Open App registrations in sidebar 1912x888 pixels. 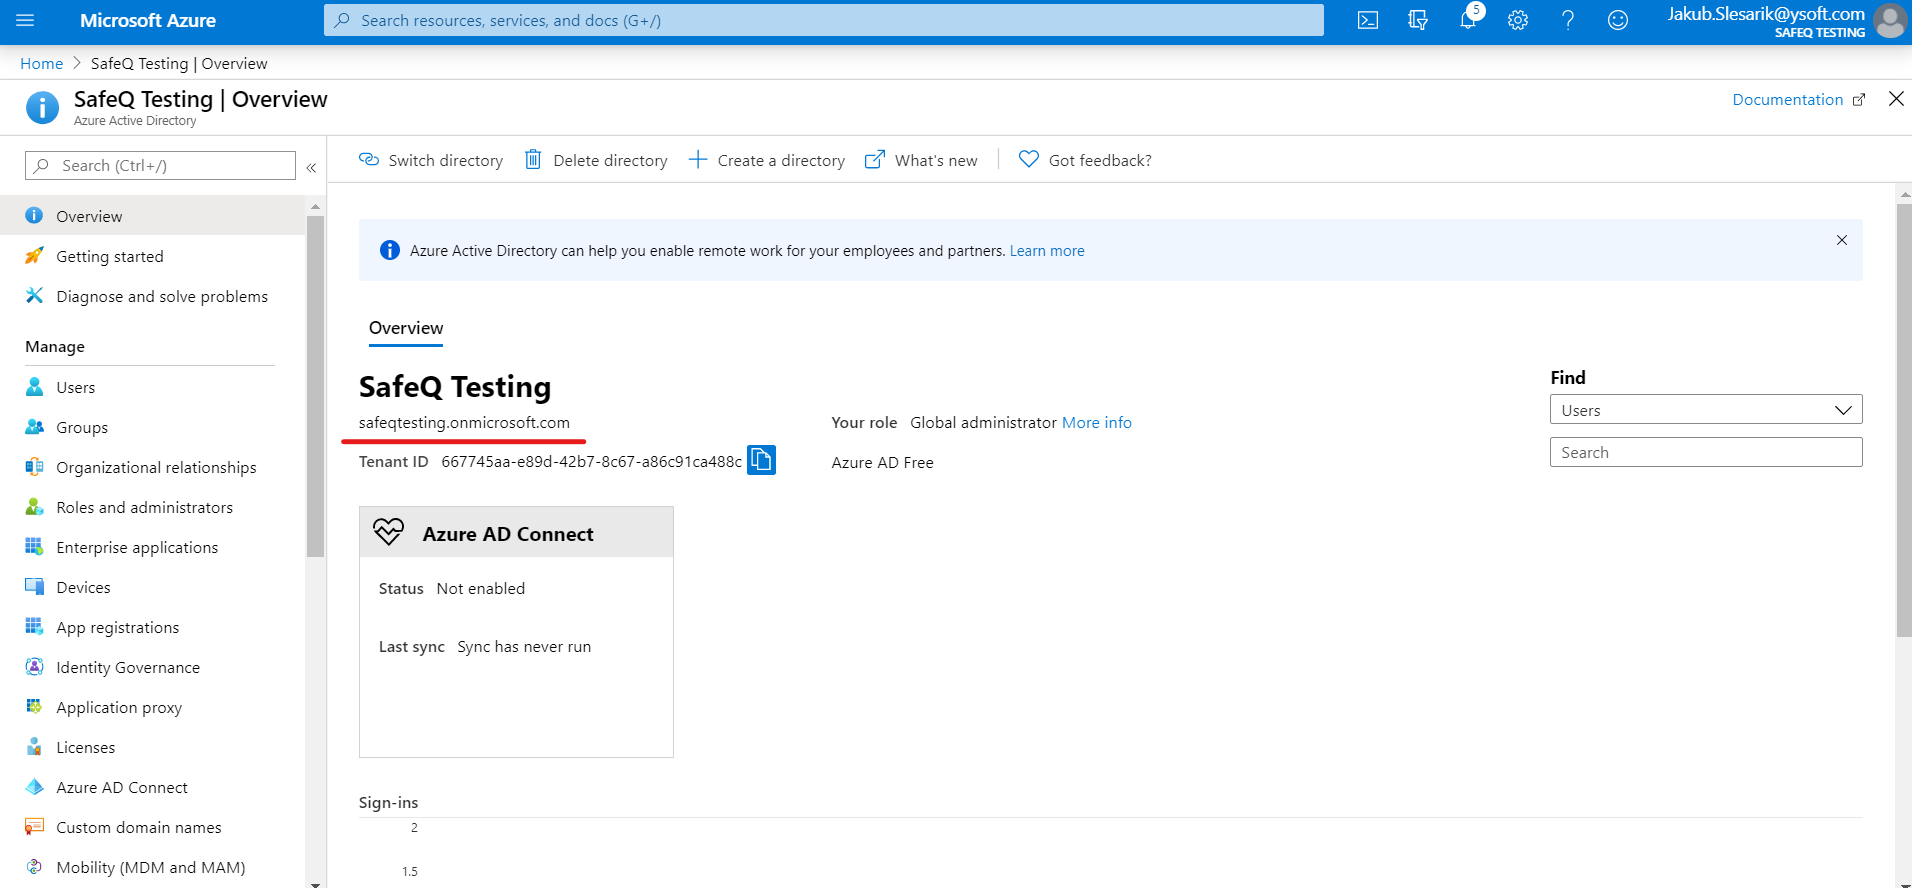pos(117,627)
